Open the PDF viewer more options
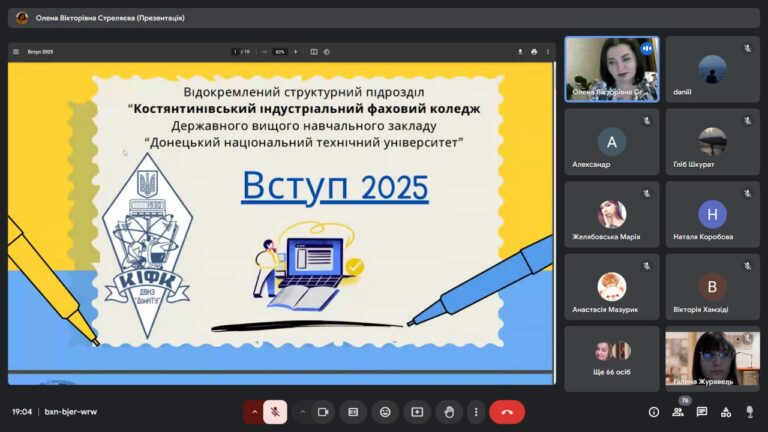 548,51
